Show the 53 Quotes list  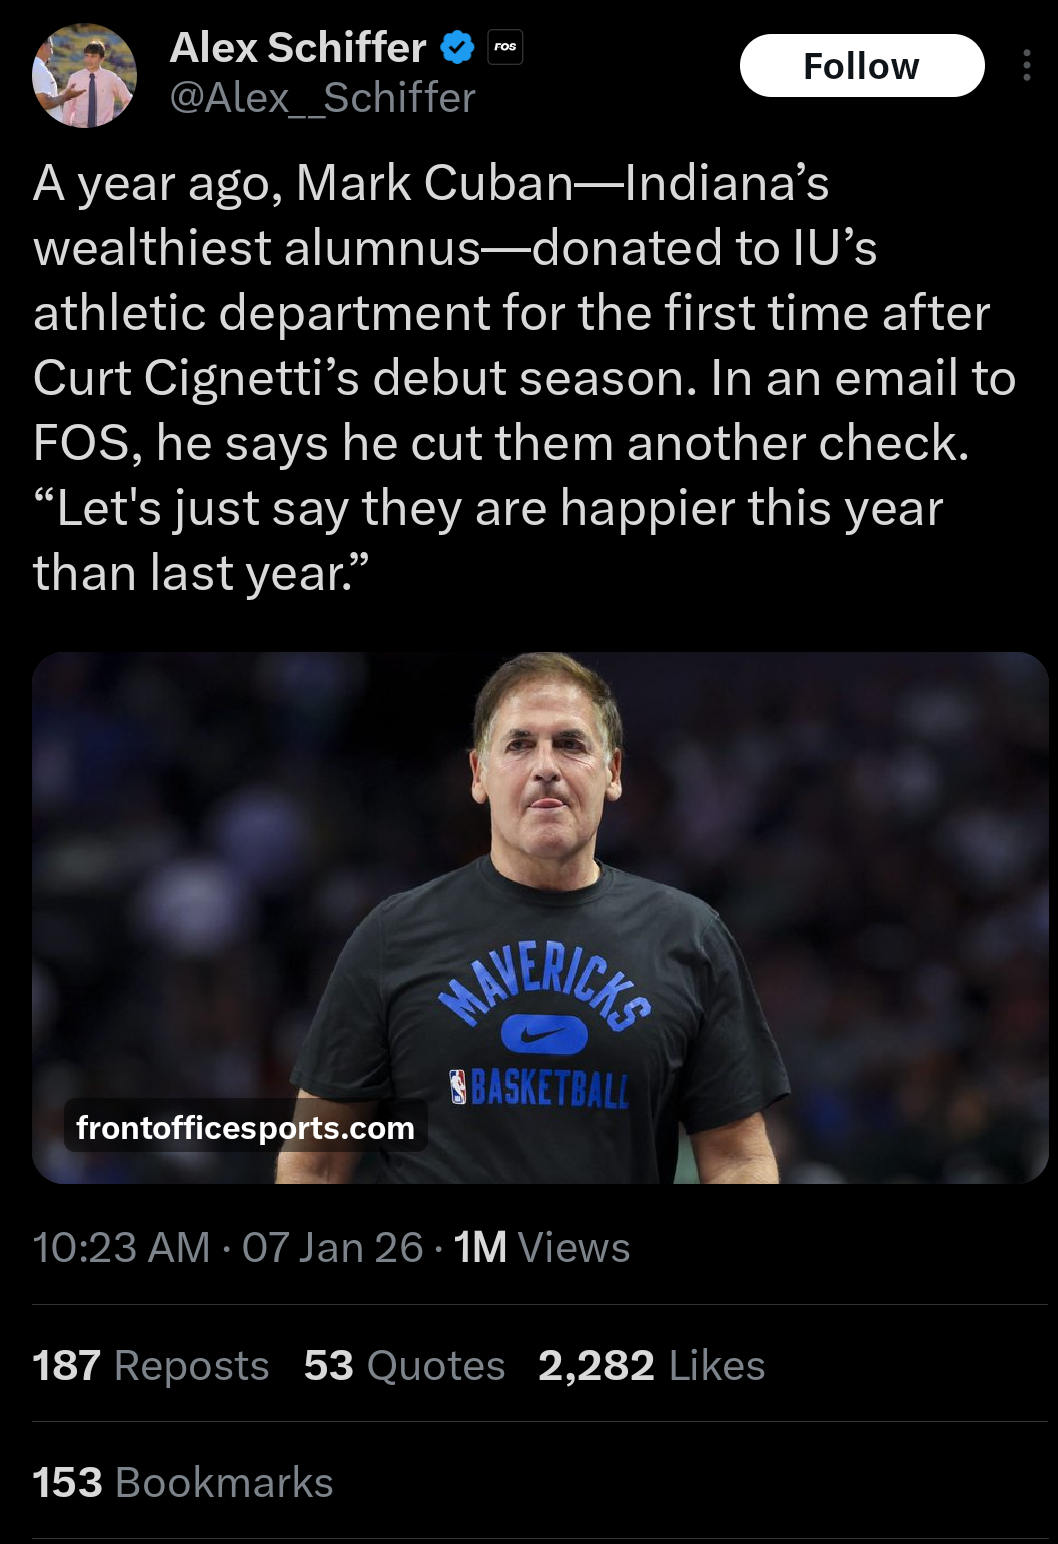405,1365
